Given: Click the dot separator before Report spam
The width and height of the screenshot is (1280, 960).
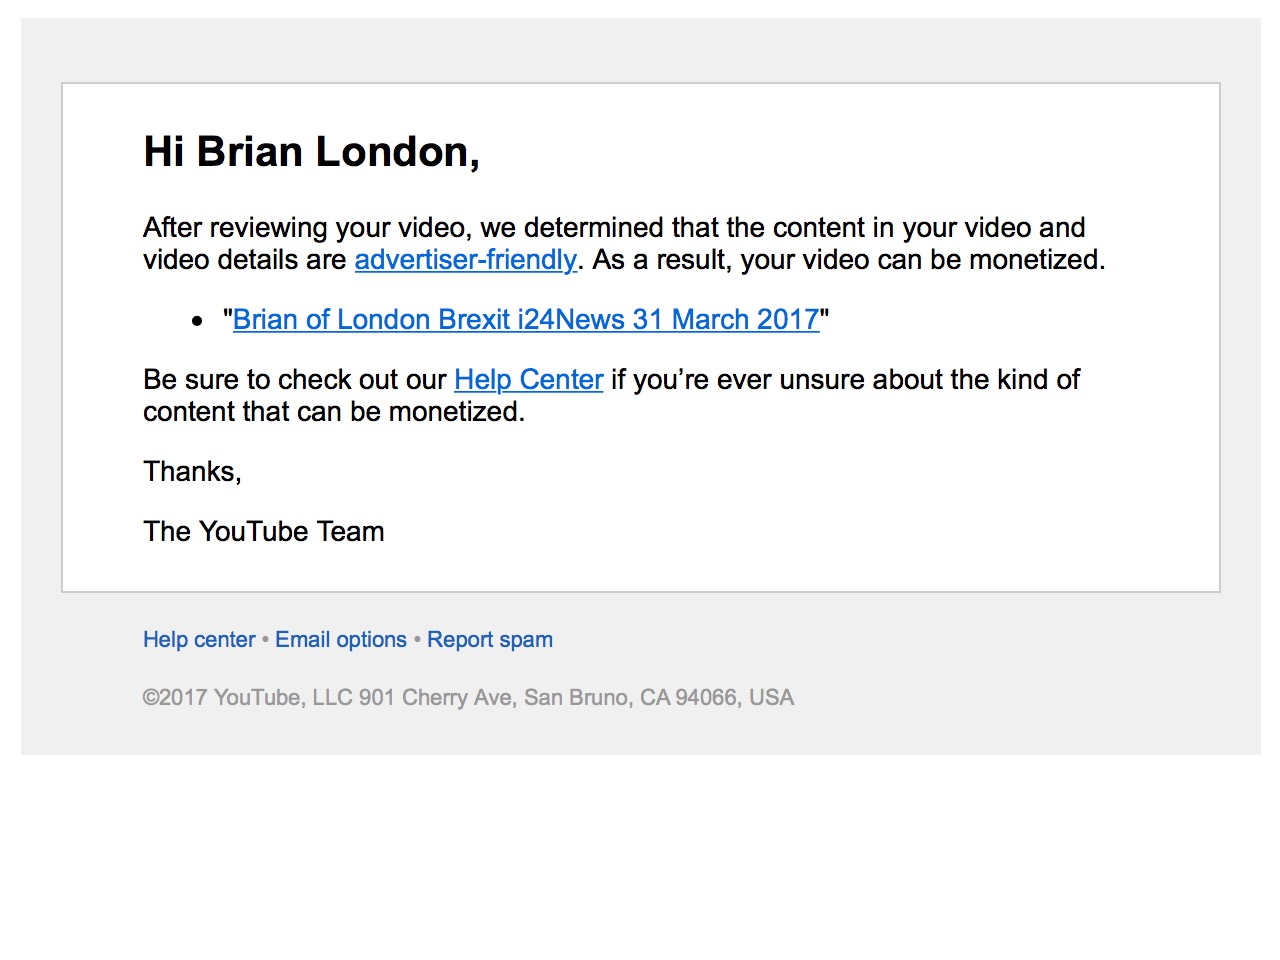Looking at the screenshot, I should [x=417, y=640].
